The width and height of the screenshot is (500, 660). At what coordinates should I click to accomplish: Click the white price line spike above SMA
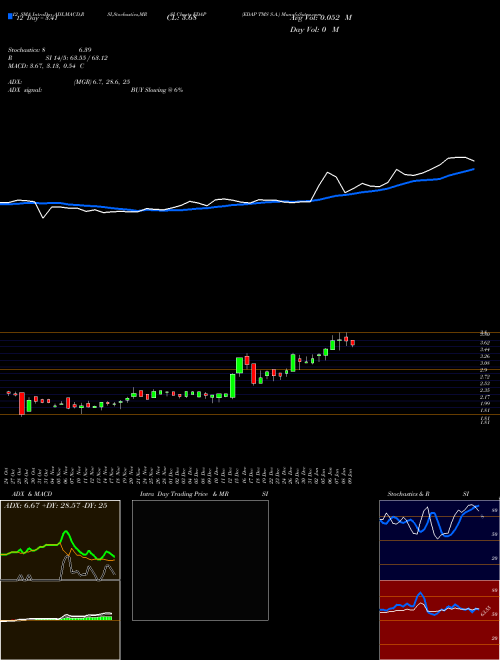pyautogui.click(x=328, y=173)
